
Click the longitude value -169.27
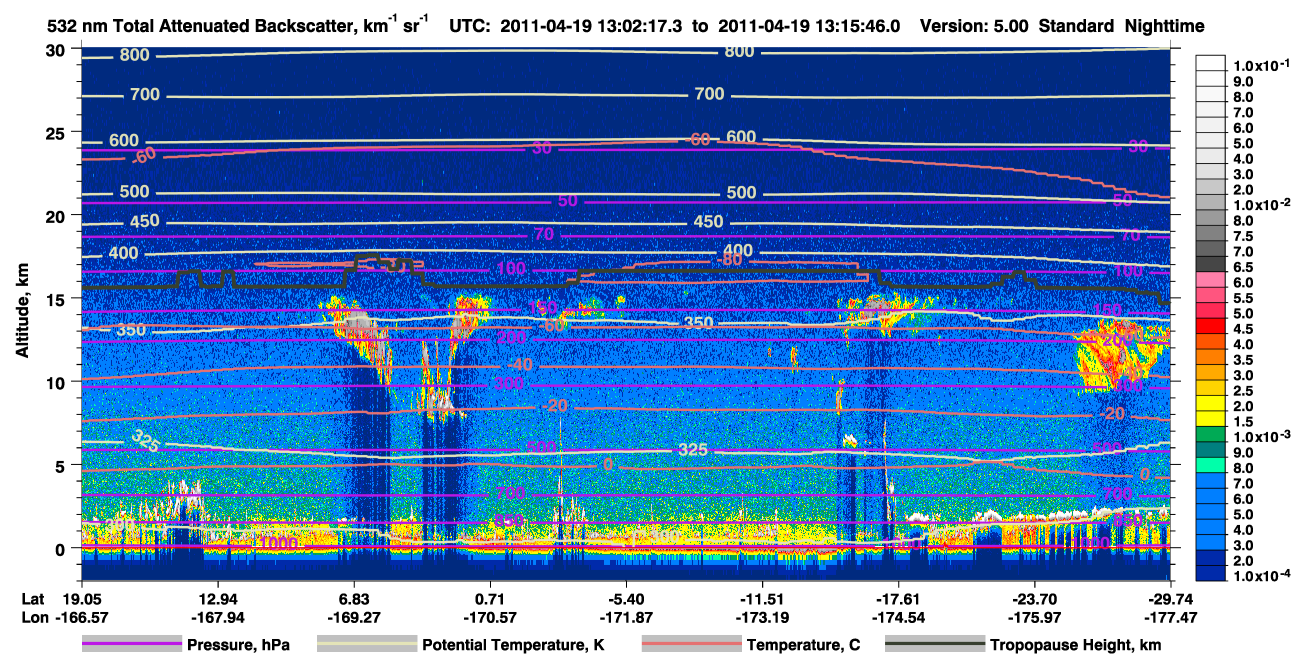(353, 617)
